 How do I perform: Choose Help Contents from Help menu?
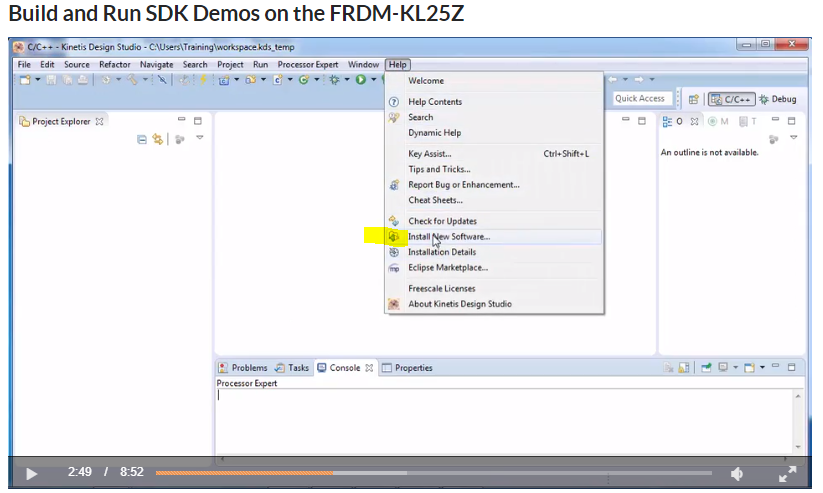click(x=494, y=102)
